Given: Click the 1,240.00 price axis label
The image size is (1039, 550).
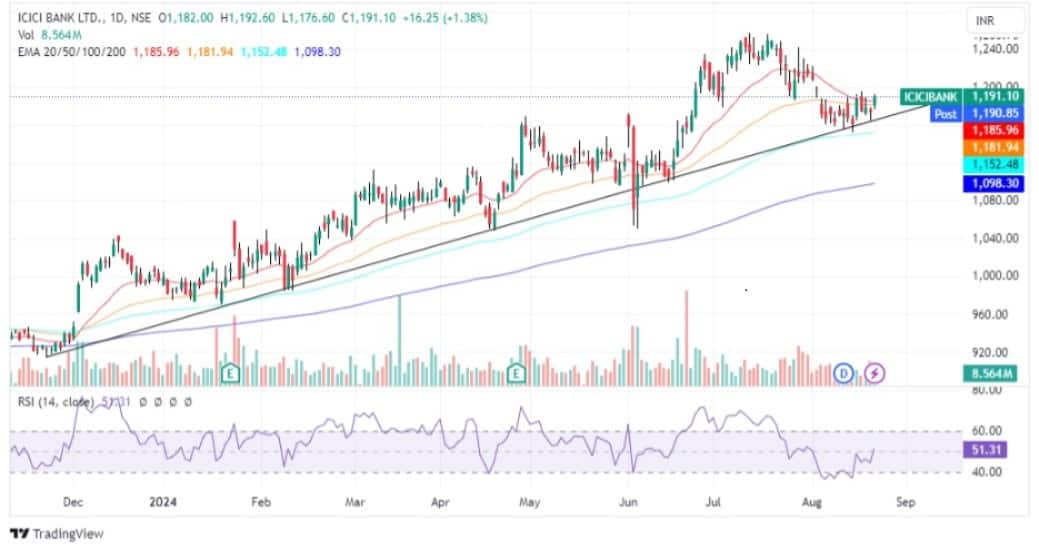Looking at the screenshot, I should click(995, 49).
